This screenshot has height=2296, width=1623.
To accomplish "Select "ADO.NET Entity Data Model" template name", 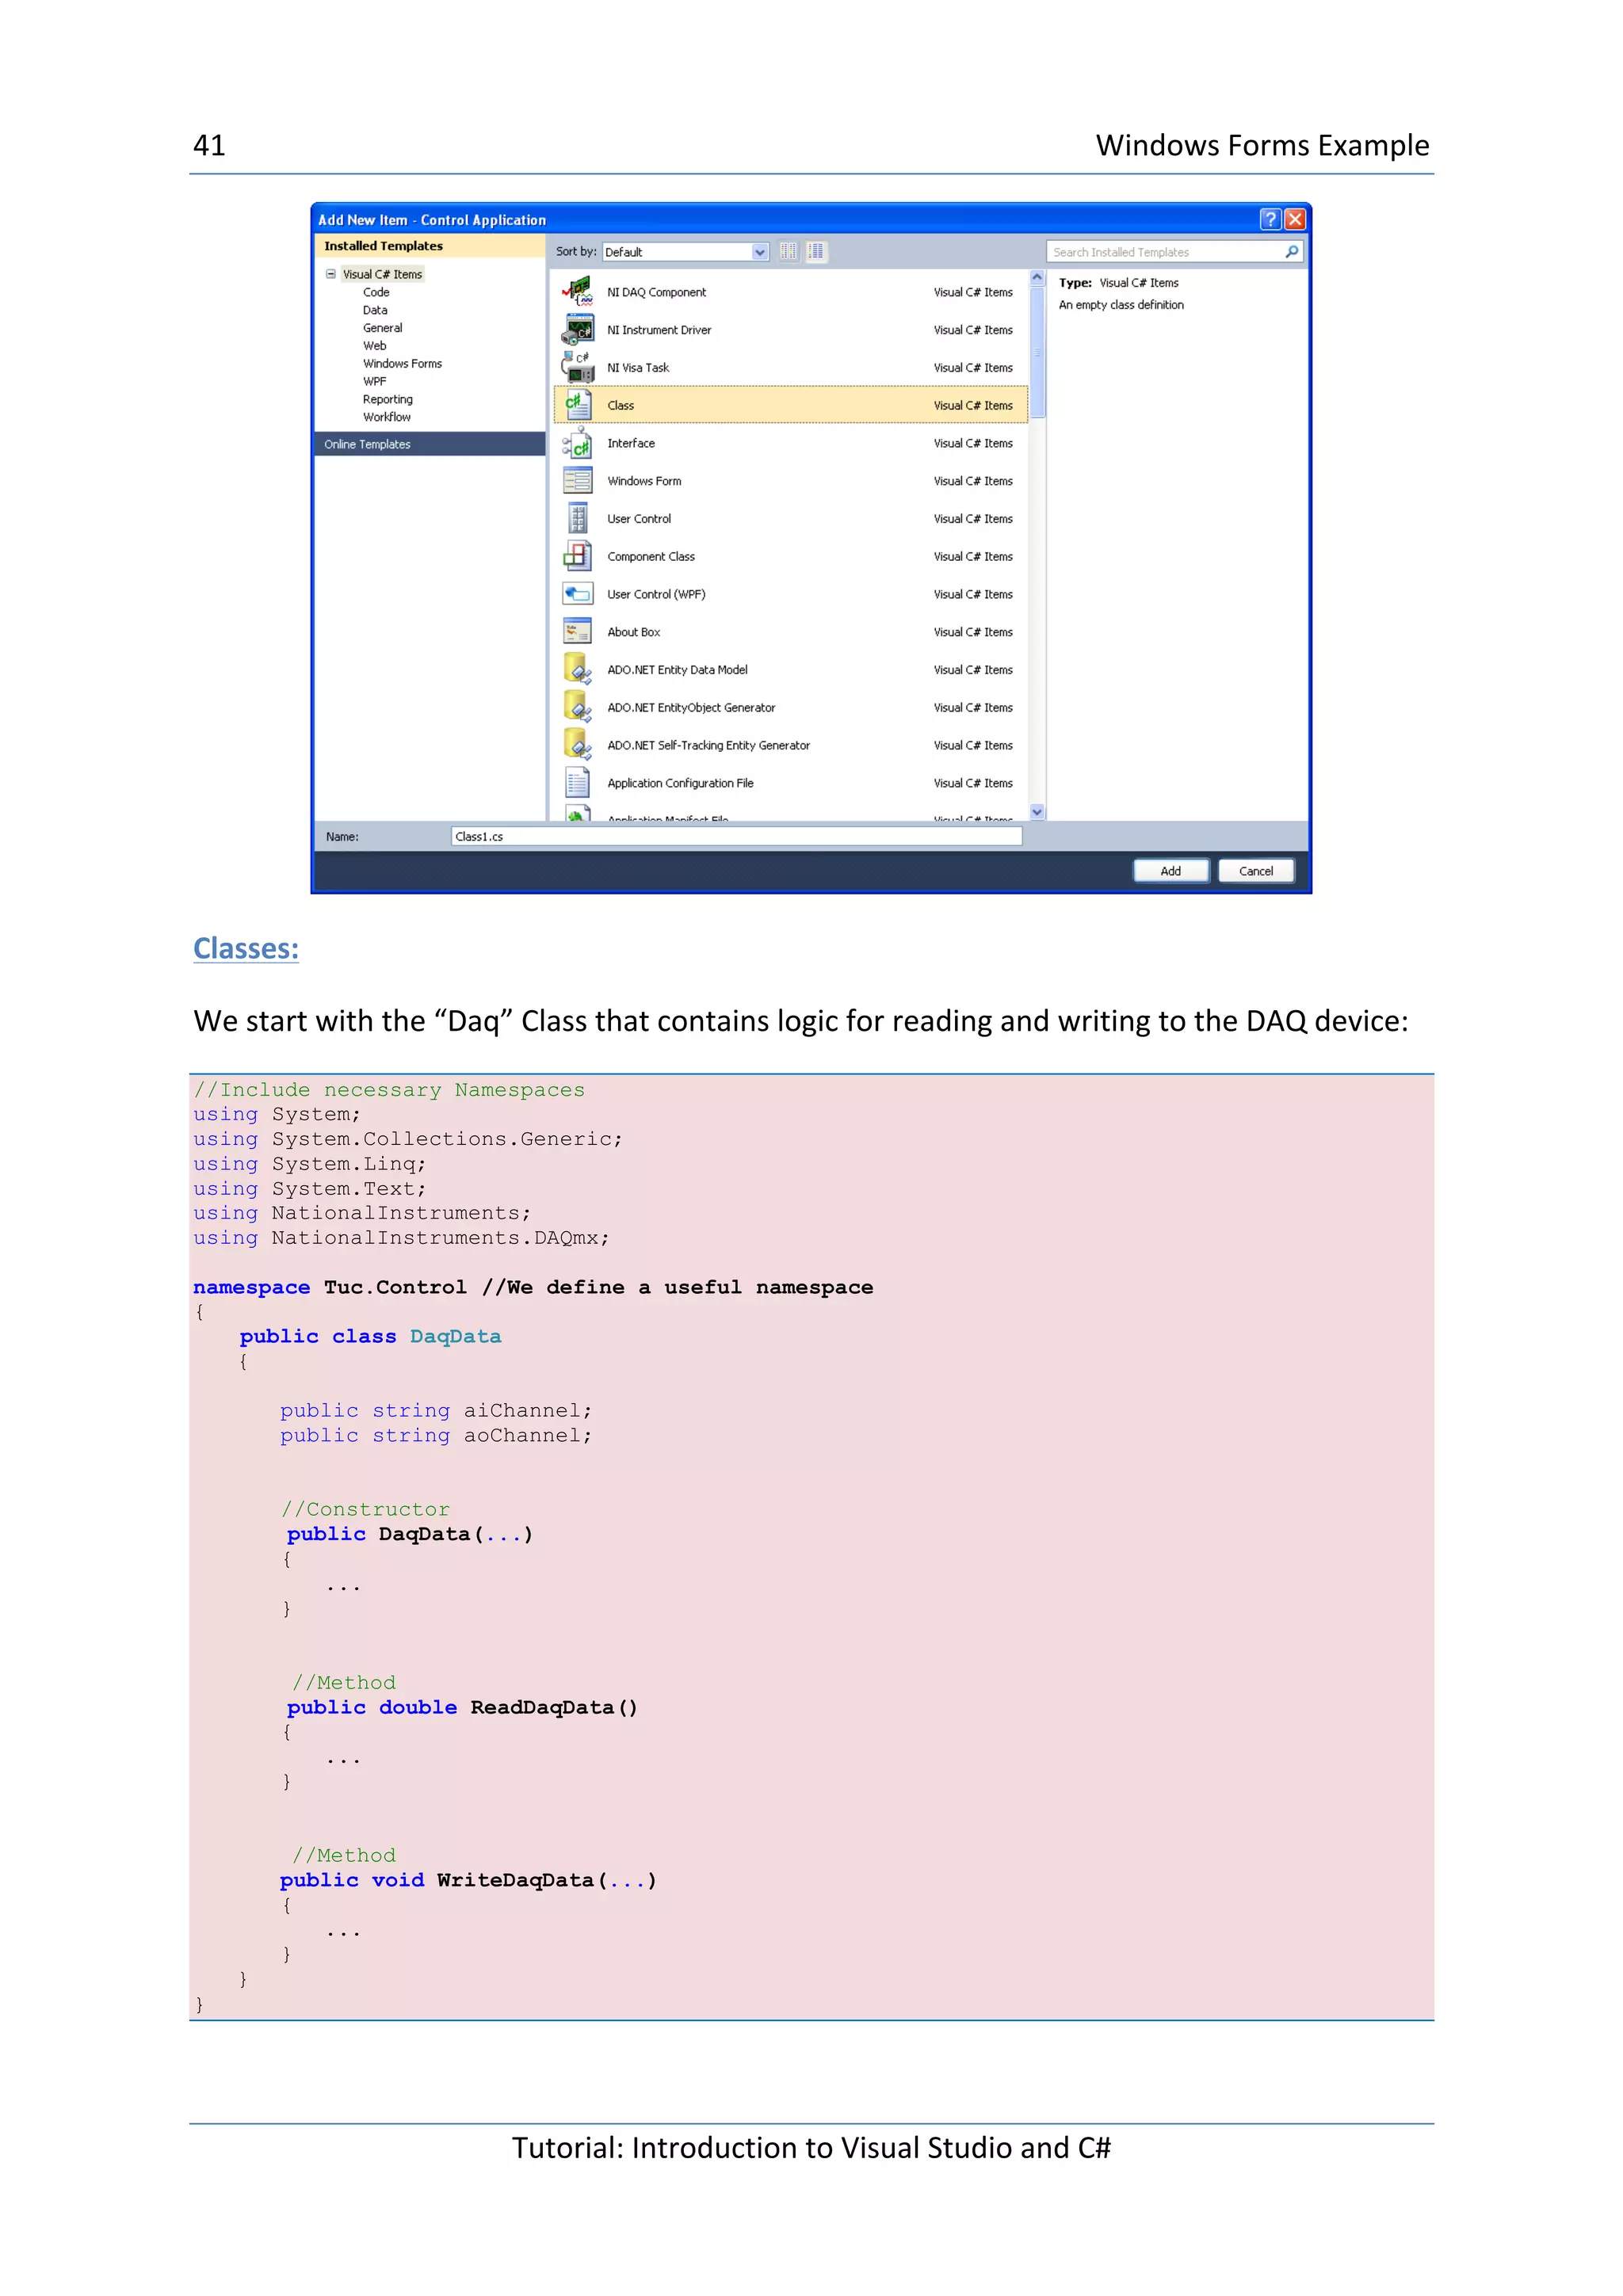I will click(677, 670).
